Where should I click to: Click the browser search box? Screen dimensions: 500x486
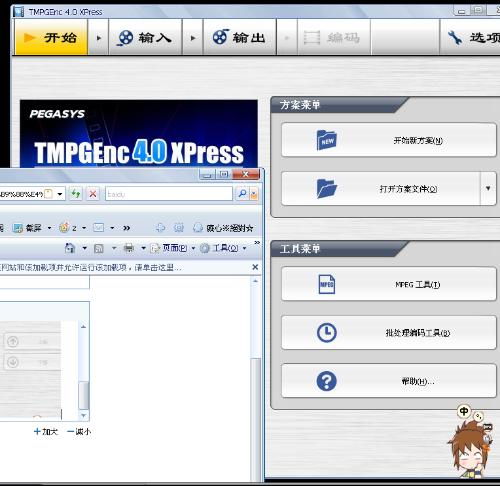click(x=169, y=194)
